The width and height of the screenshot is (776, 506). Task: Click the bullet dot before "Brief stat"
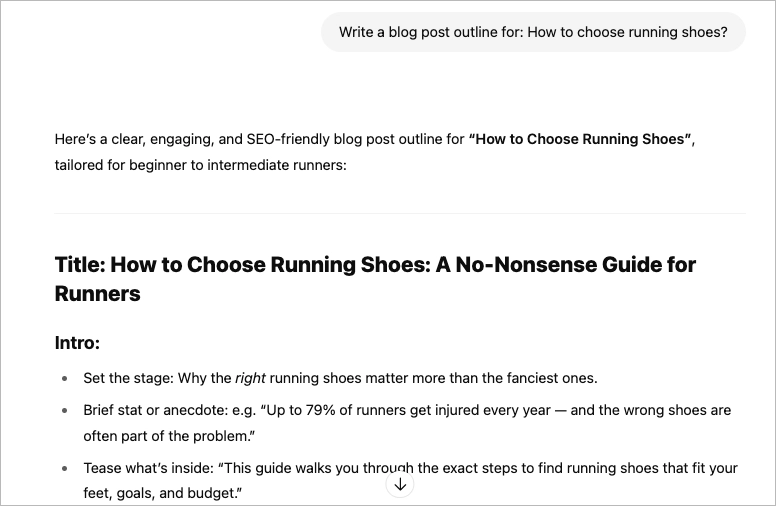click(x=65, y=411)
